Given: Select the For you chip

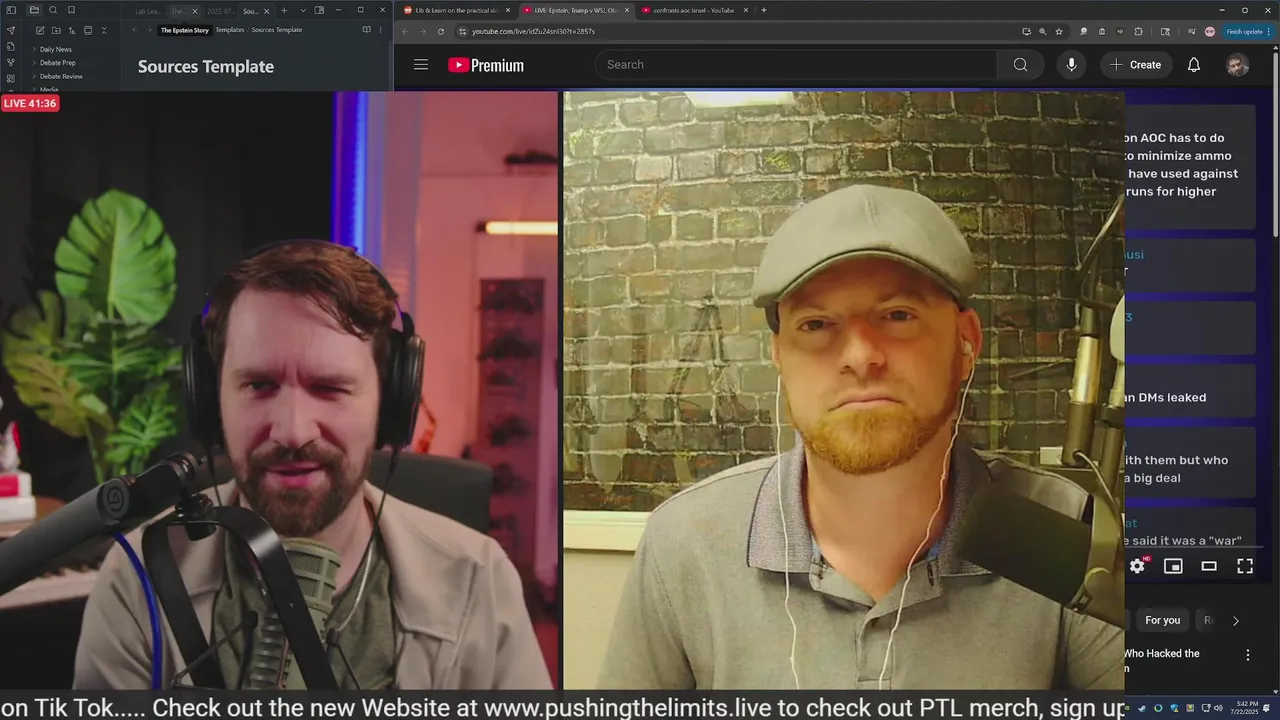Looking at the screenshot, I should tap(1162, 620).
